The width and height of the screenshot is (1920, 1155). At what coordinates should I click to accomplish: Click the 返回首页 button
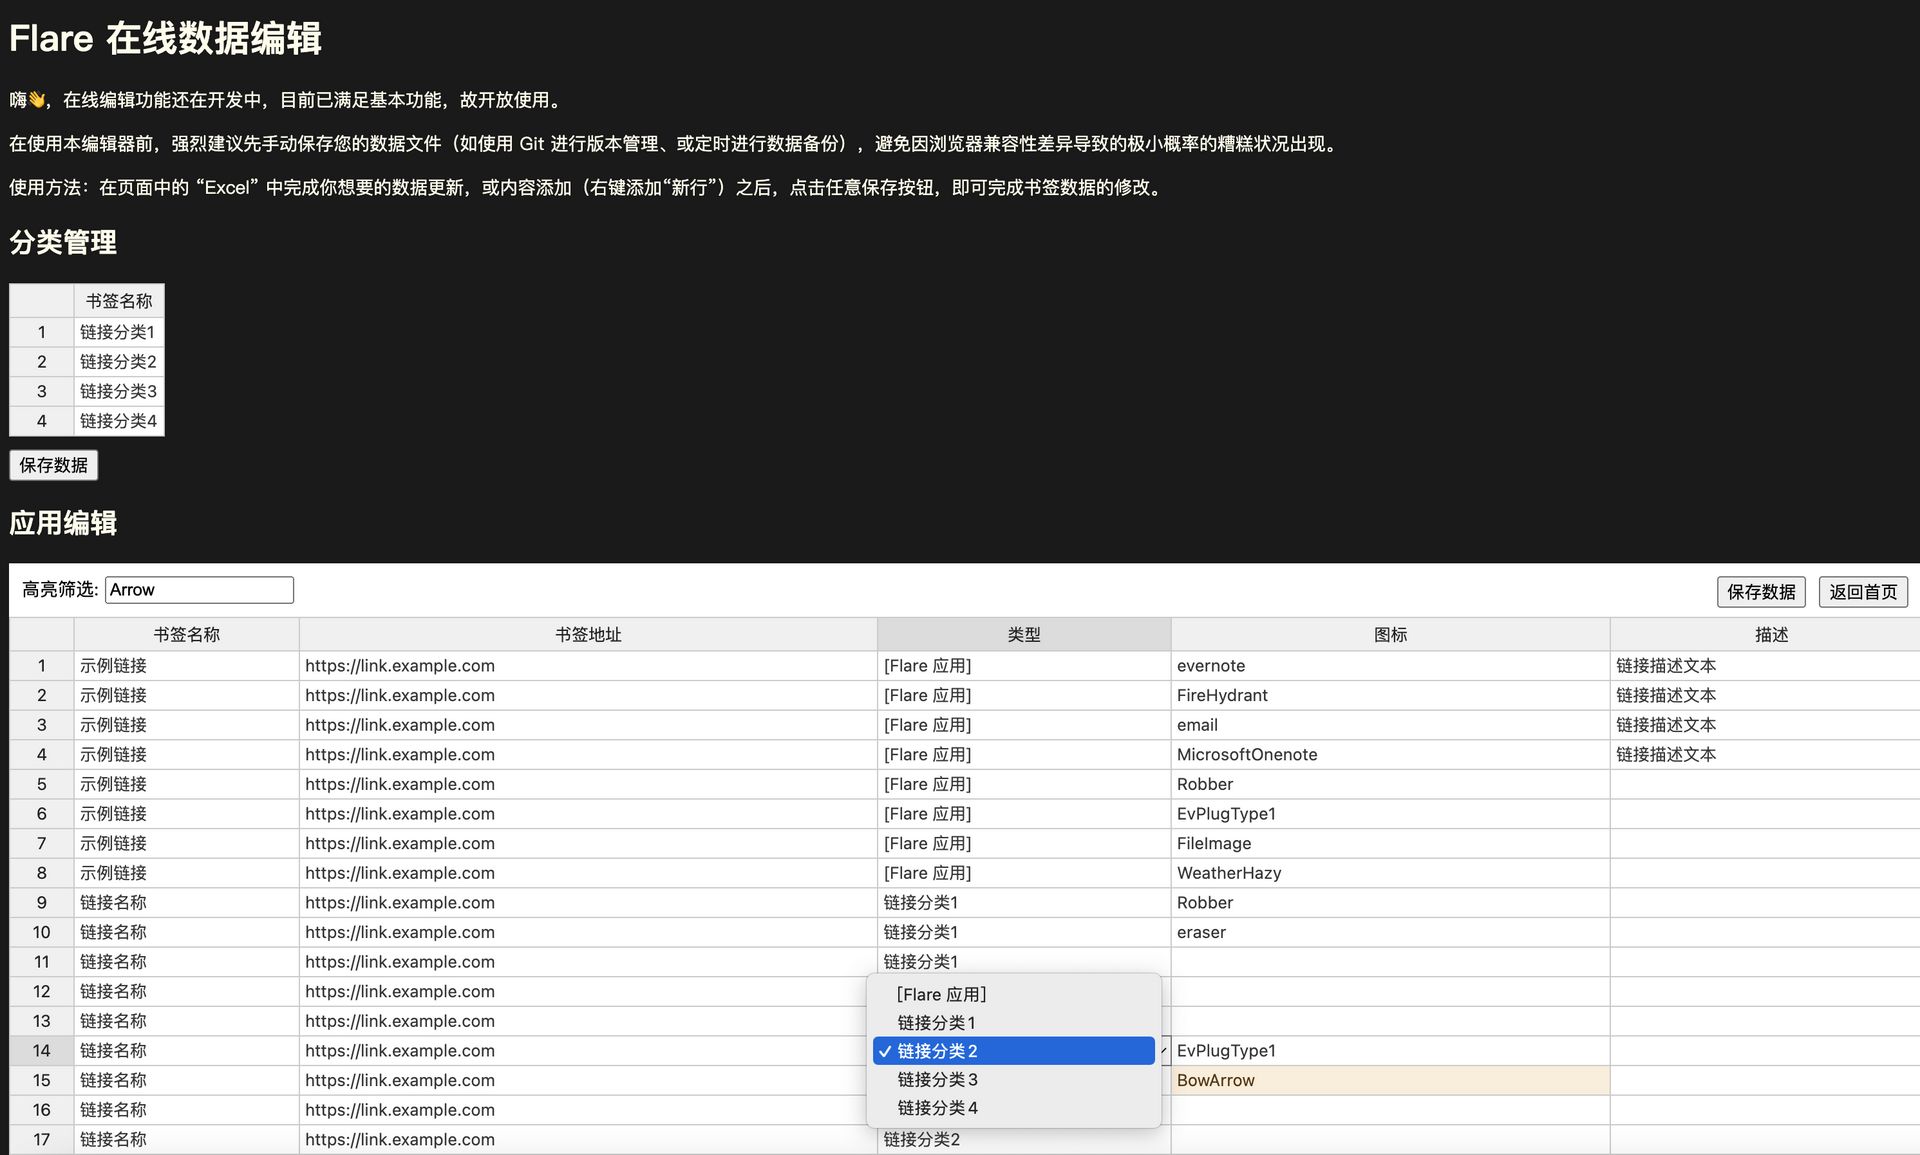tap(1862, 592)
